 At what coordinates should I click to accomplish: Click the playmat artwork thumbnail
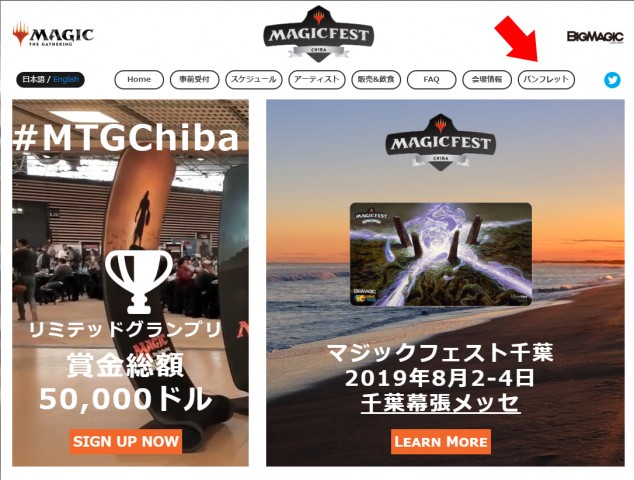[441, 254]
